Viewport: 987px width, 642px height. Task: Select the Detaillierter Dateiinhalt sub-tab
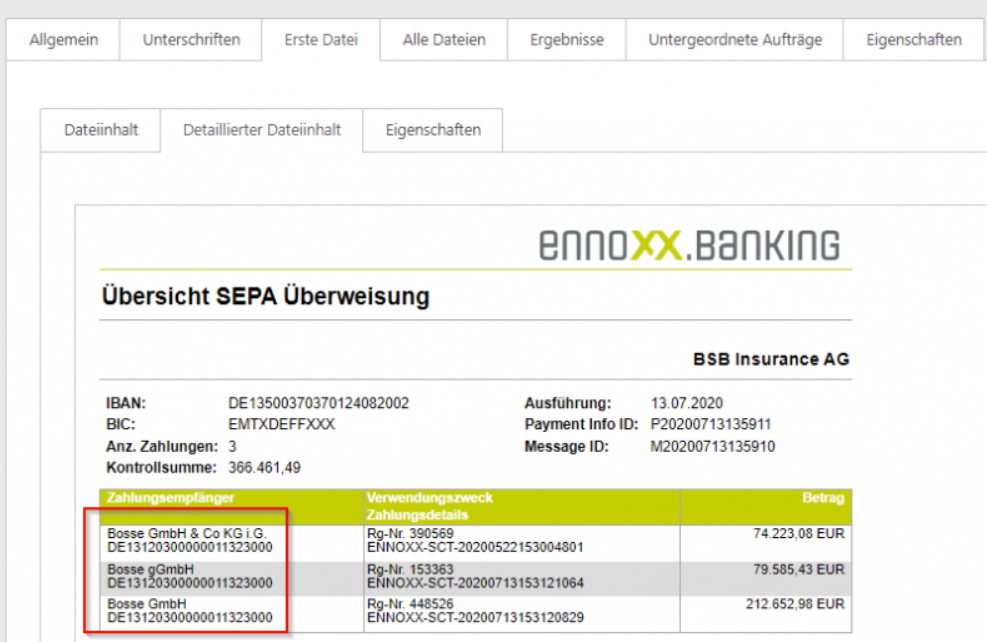click(x=261, y=130)
